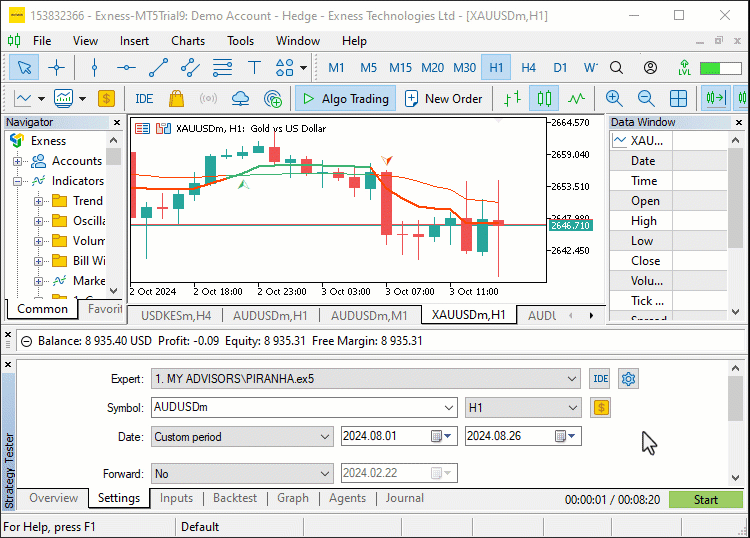This screenshot has height=538, width=750.
Task: Open a New Order
Action: tap(444, 99)
